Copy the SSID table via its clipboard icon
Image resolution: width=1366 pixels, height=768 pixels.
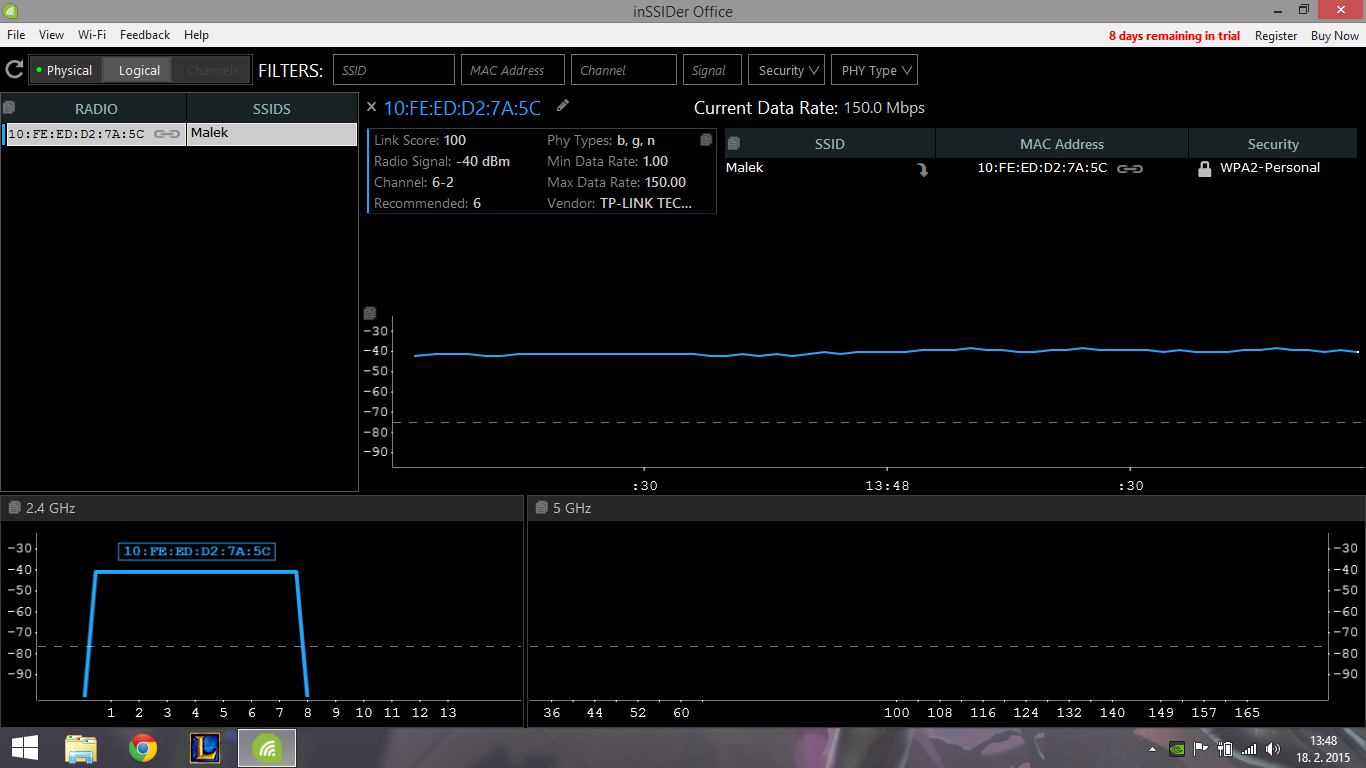pyautogui.click(x=733, y=143)
